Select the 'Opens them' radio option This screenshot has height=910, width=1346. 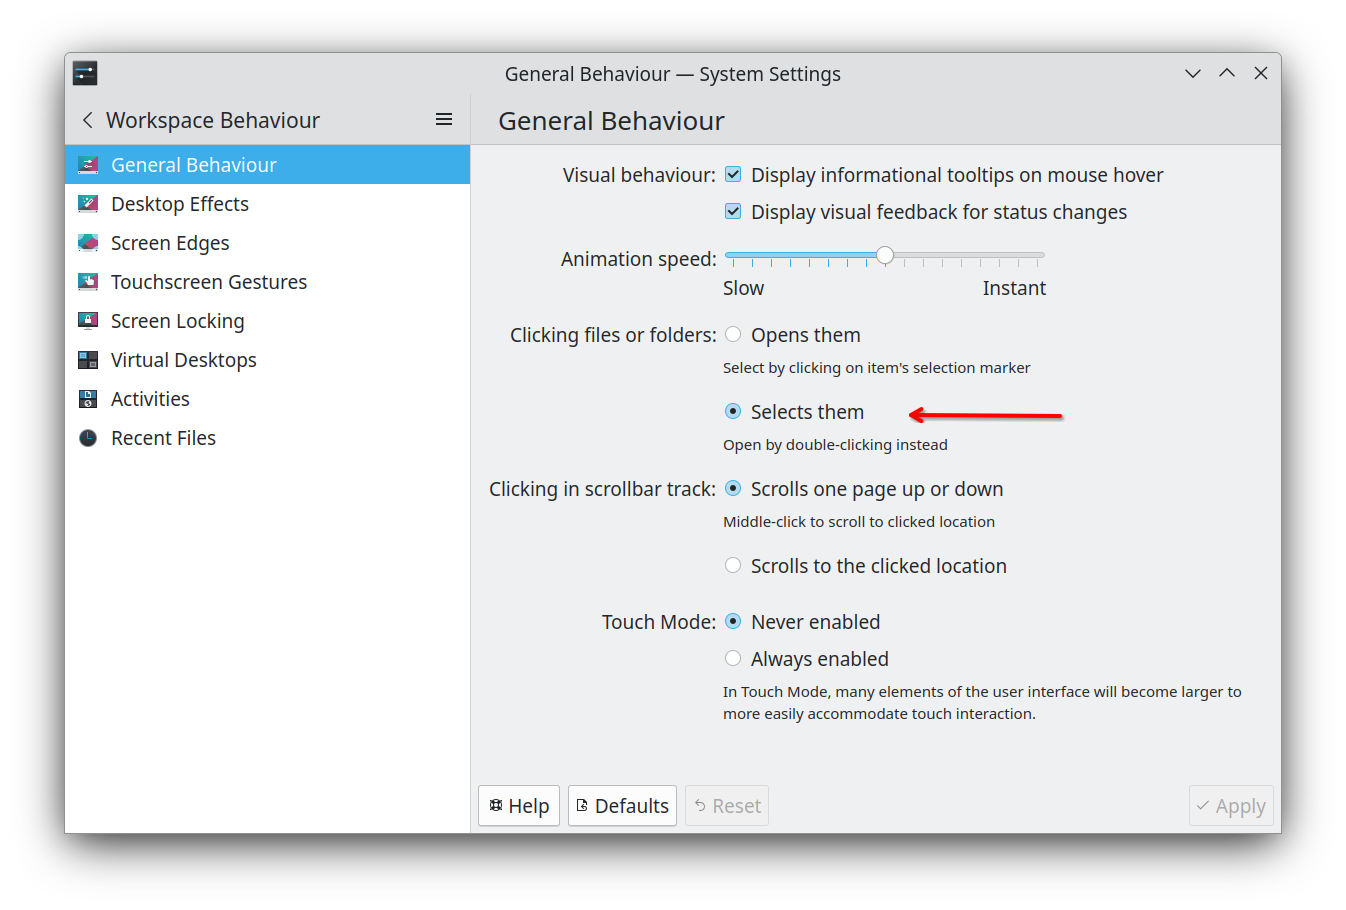click(x=733, y=335)
